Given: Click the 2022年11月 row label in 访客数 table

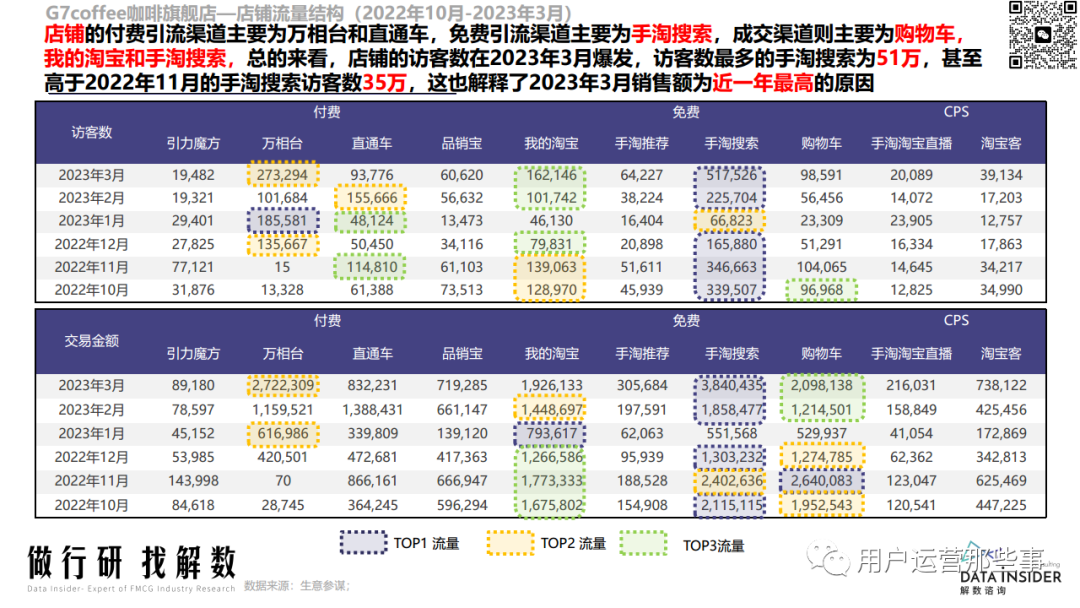Looking at the screenshot, I should click(x=92, y=267).
